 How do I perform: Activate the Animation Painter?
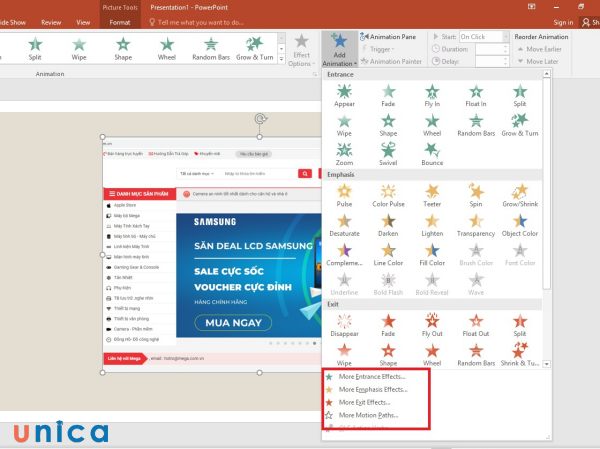tap(391, 61)
